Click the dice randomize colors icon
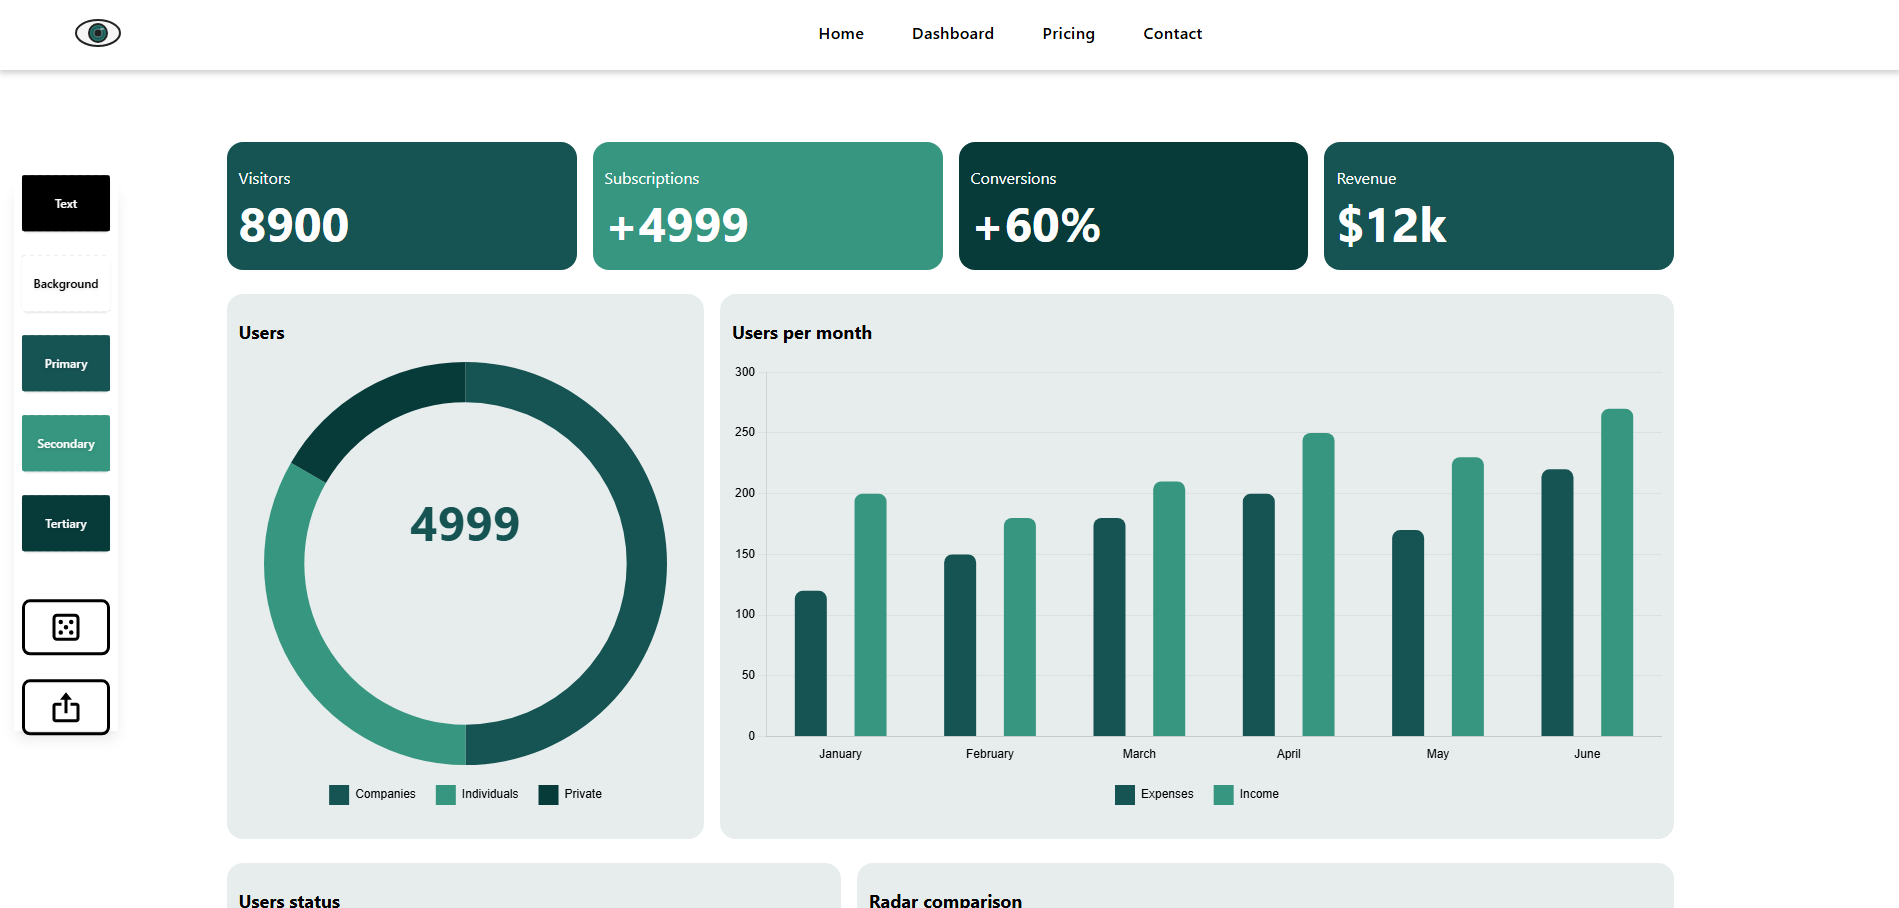This screenshot has width=1899, height=908. [66, 627]
